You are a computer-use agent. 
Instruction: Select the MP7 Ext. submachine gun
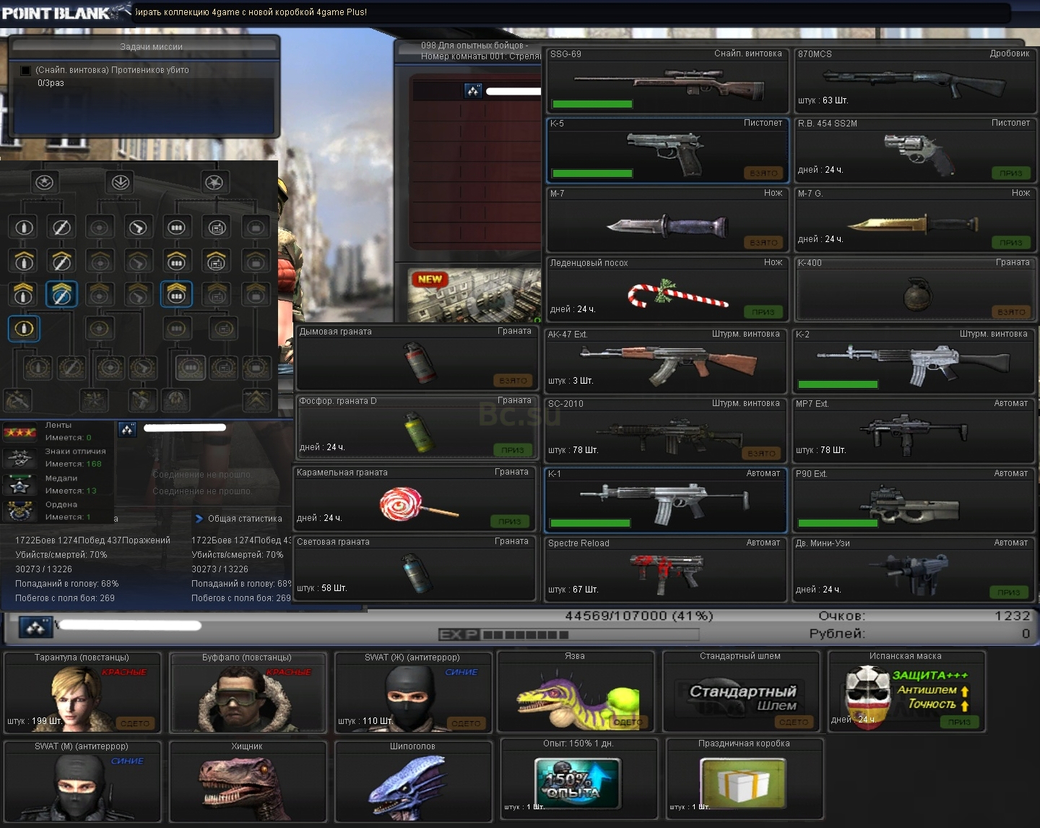pos(913,431)
